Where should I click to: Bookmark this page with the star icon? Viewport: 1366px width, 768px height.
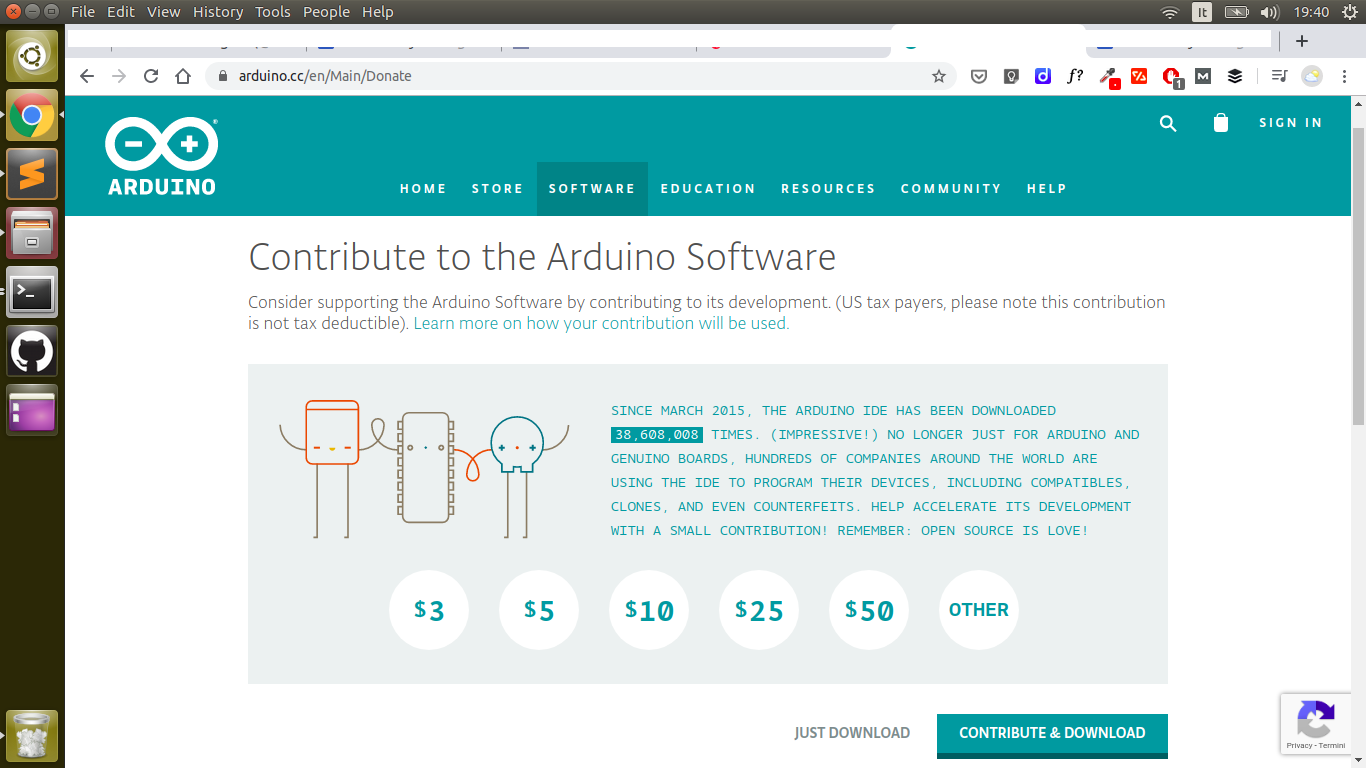tap(938, 76)
